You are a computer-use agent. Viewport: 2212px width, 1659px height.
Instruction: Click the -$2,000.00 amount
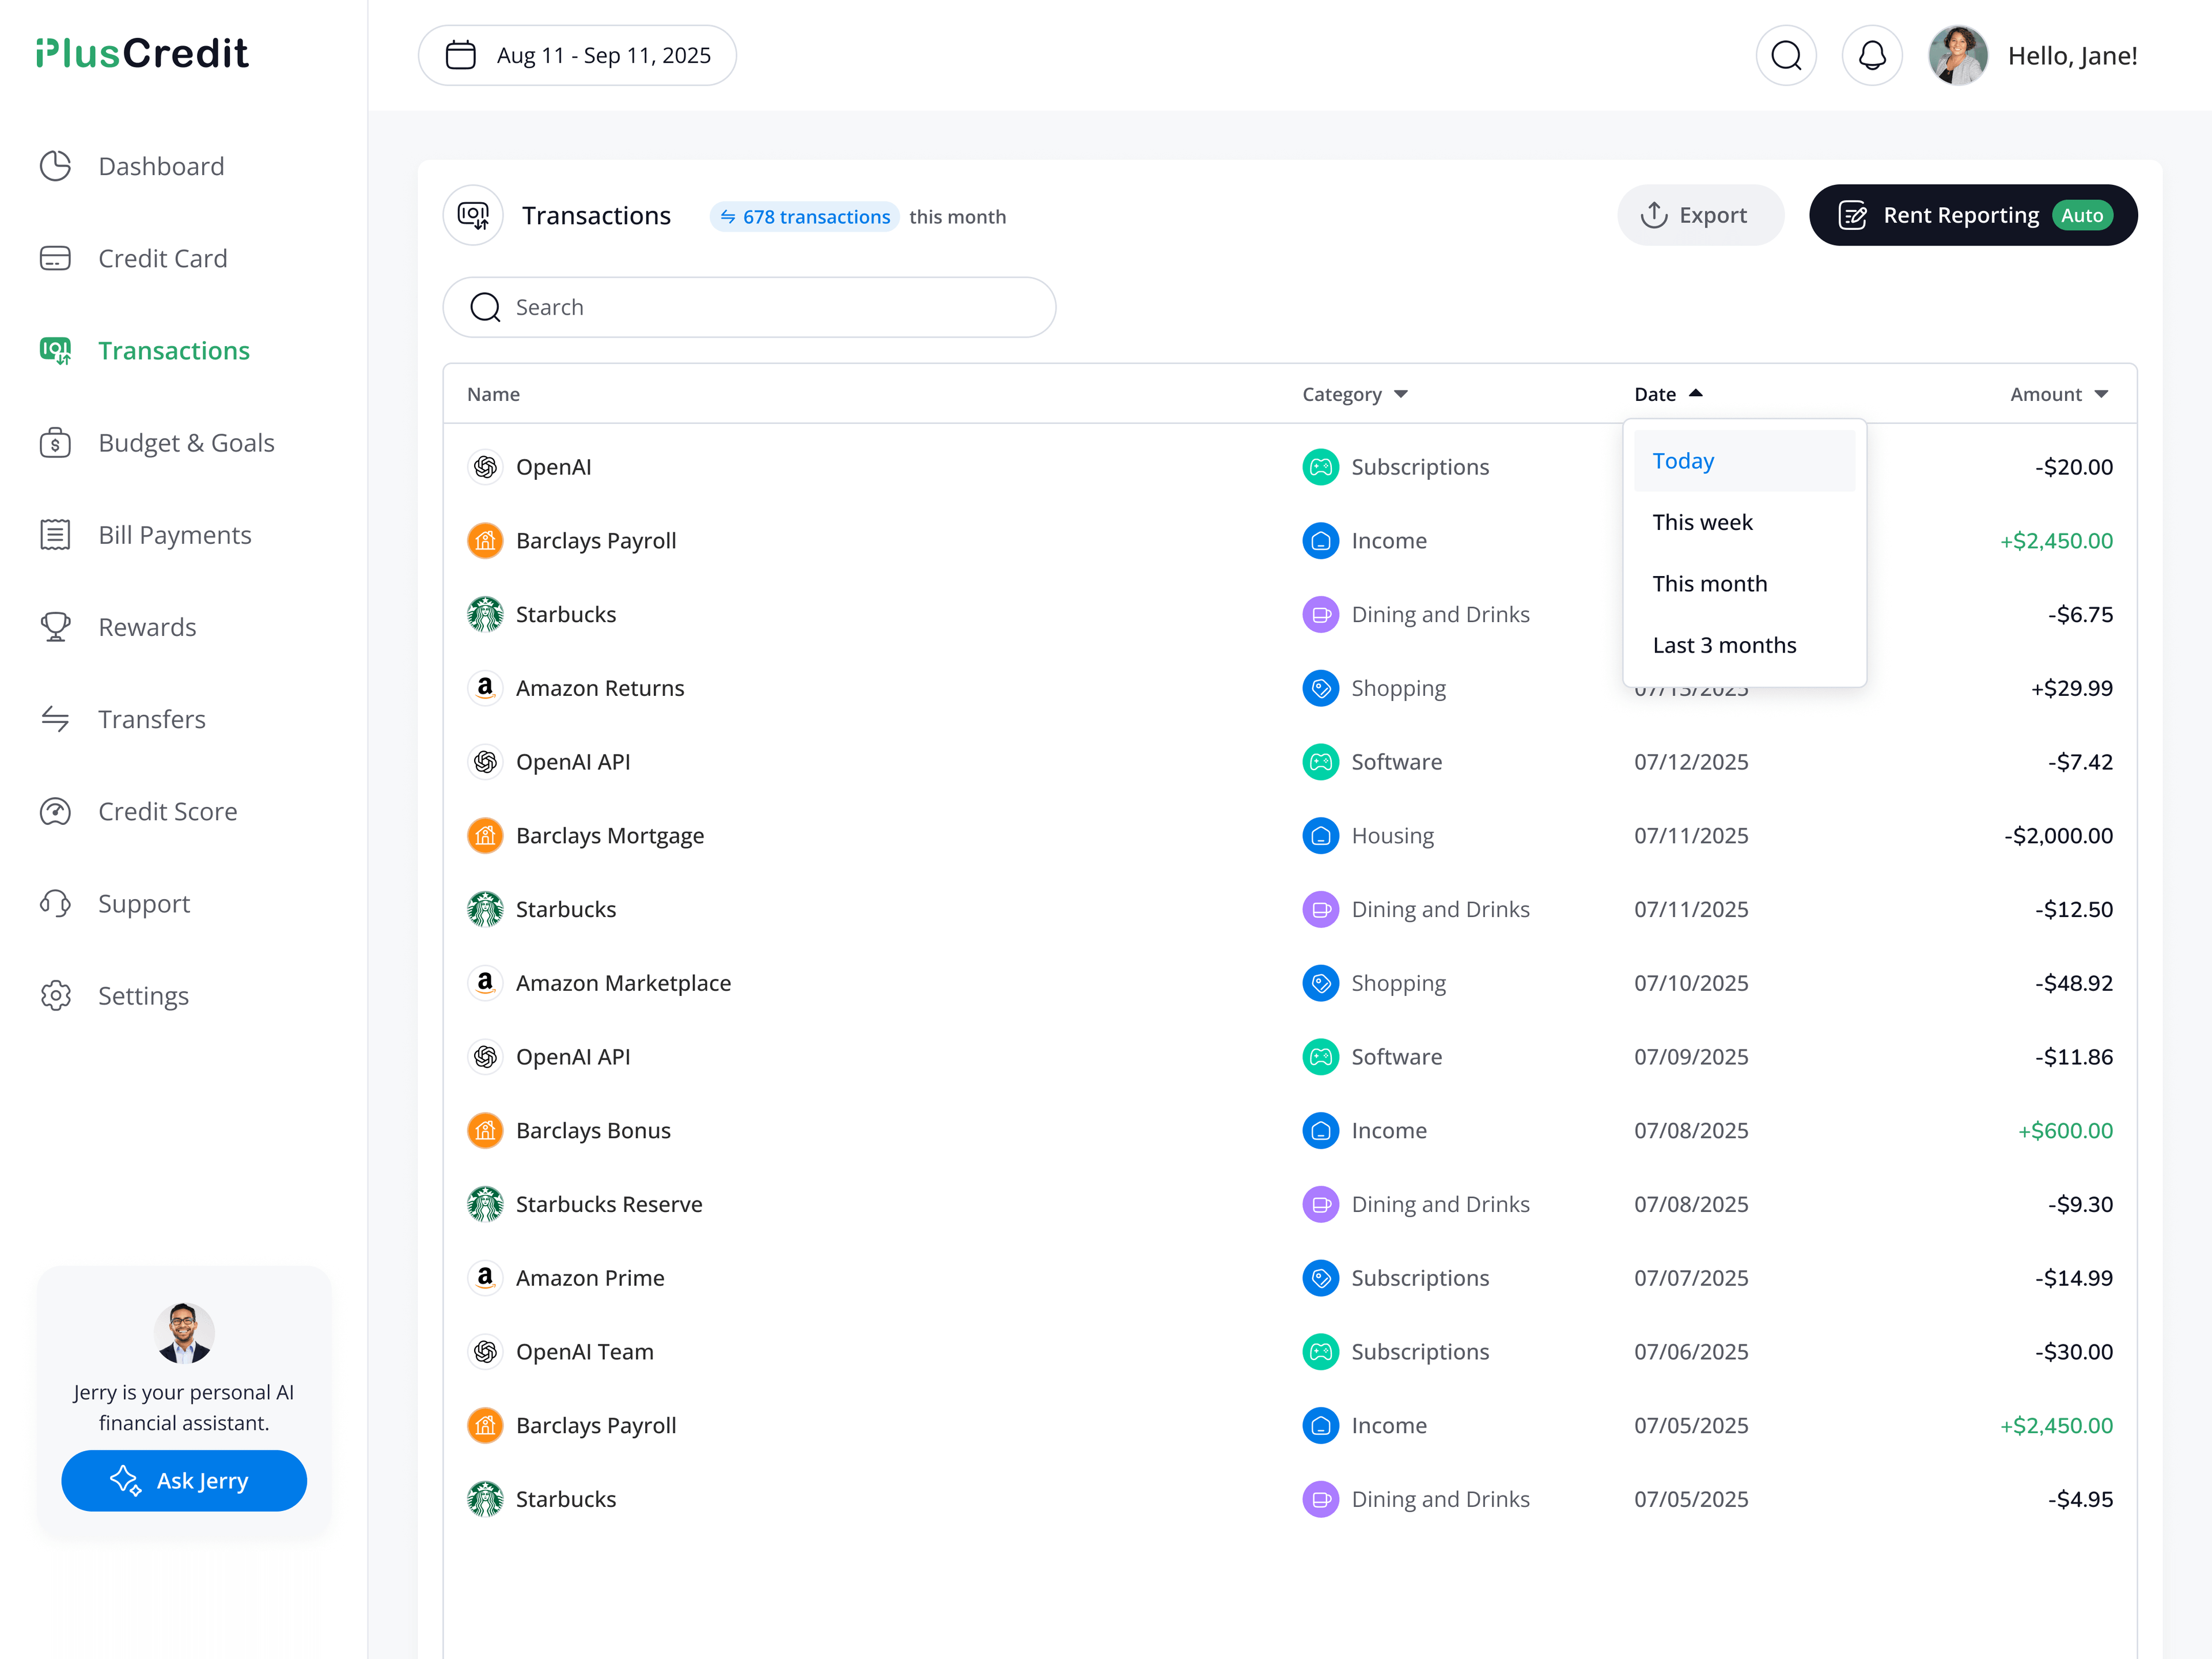tap(2058, 835)
